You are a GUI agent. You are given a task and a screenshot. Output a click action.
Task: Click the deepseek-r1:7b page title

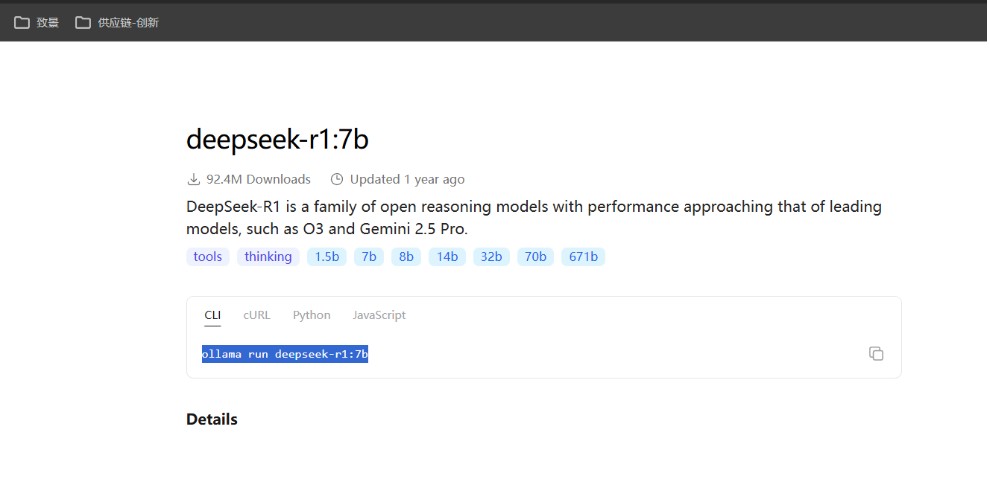(278, 140)
